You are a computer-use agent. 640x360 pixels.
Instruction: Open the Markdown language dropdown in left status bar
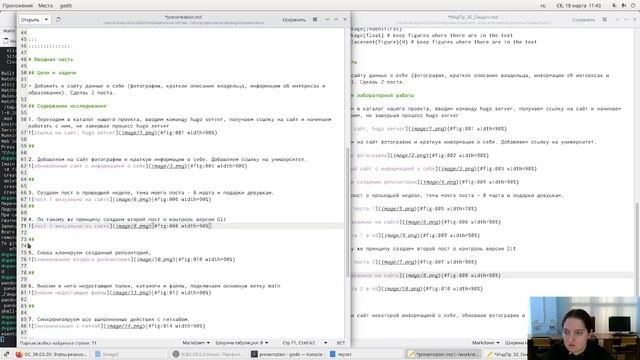click(x=196, y=343)
